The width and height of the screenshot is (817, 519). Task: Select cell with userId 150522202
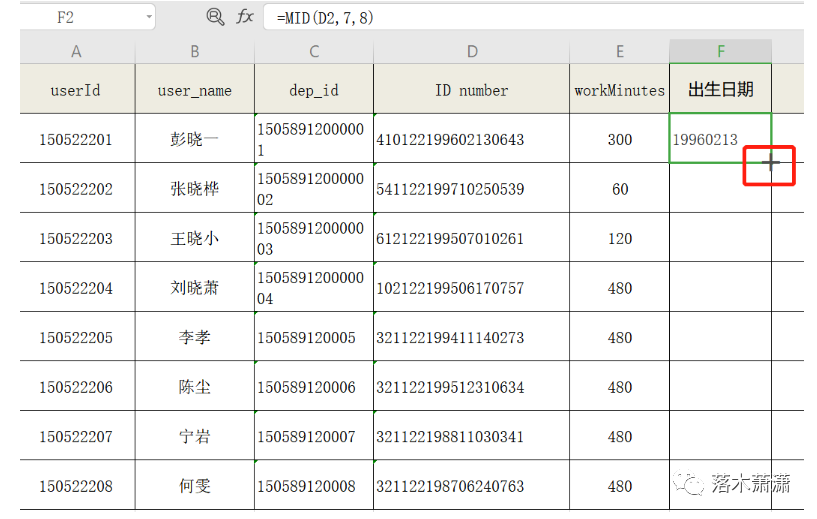point(77,188)
